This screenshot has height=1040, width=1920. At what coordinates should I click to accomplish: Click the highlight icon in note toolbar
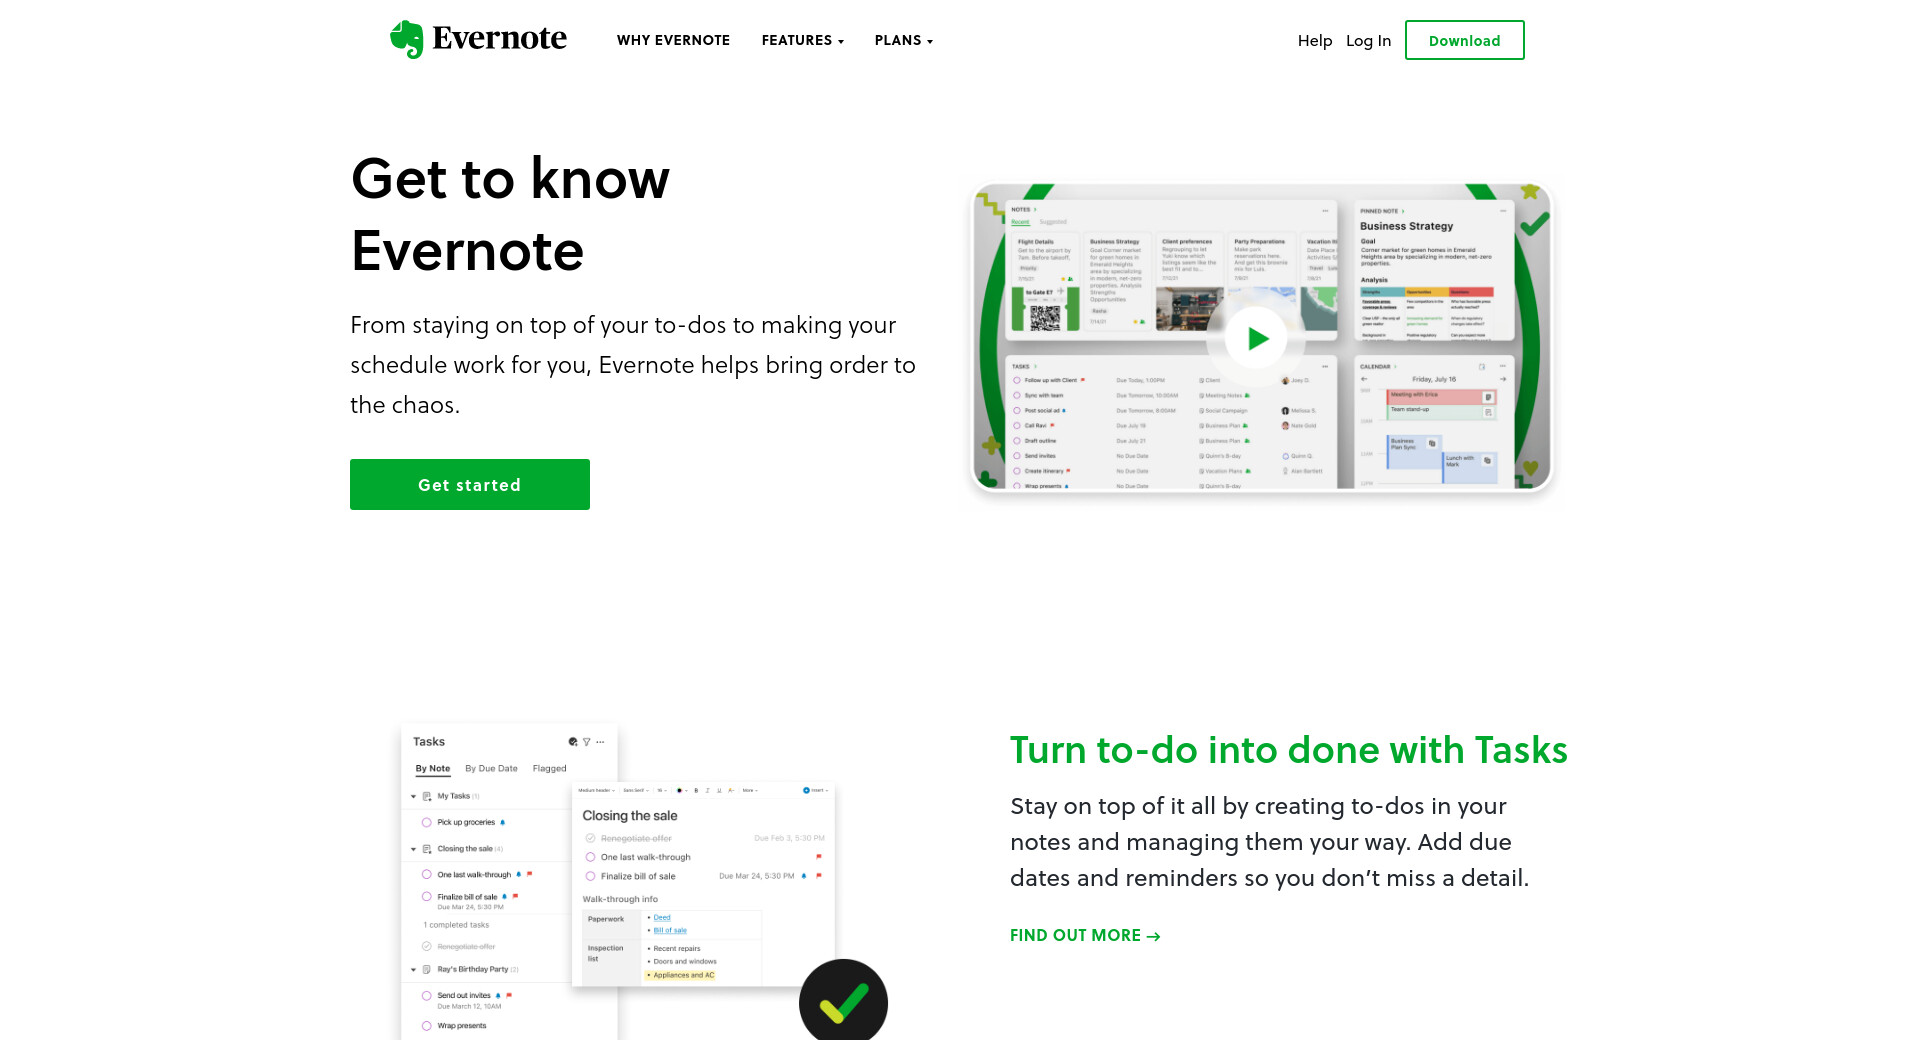coord(731,790)
